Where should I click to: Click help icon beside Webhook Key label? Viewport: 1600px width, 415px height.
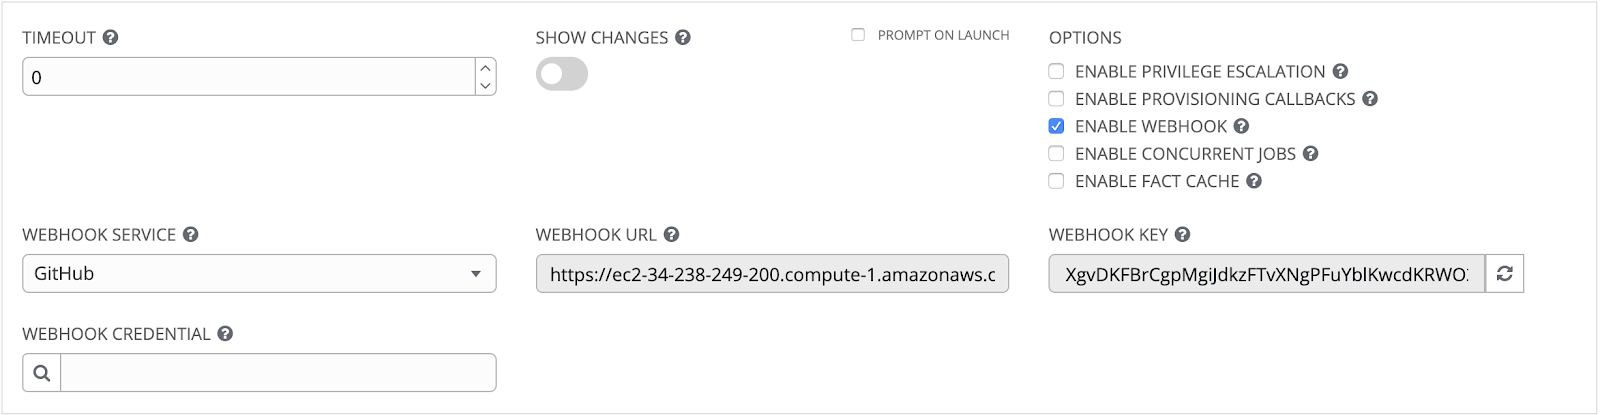1183,234
